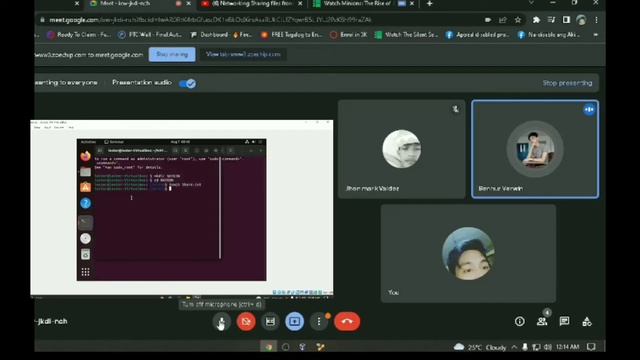Screen dimensions: 640x360
Task: Show hidden system tray icons chevron
Action: click(514, 347)
